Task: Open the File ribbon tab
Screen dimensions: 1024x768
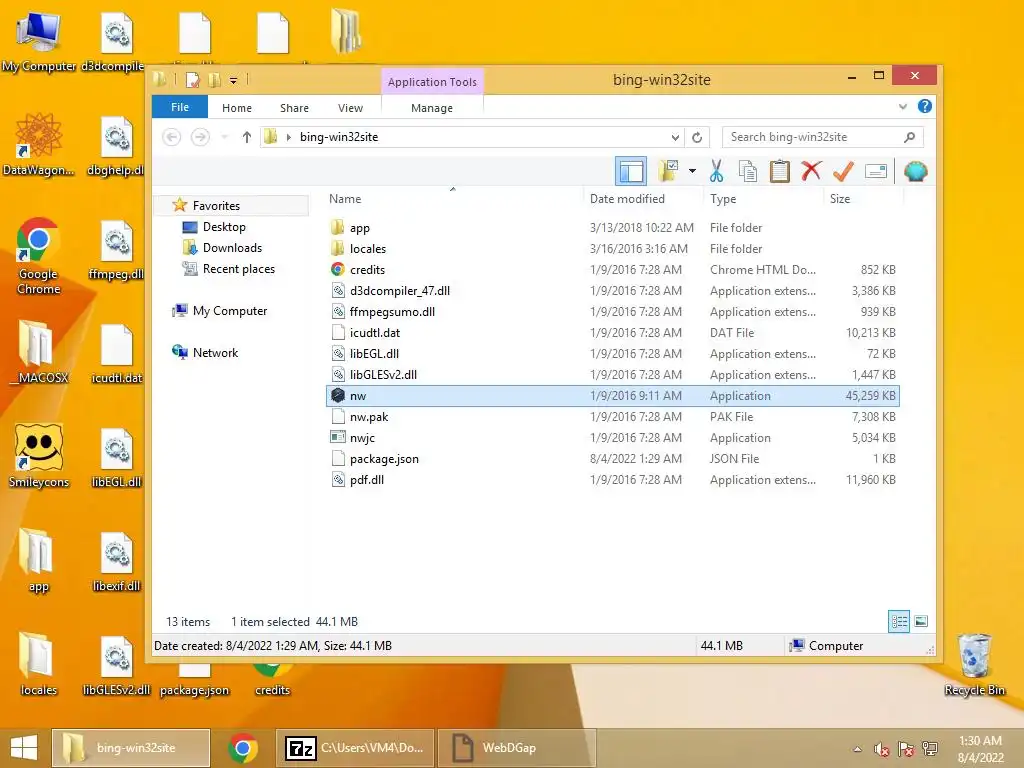Action: pos(180,107)
